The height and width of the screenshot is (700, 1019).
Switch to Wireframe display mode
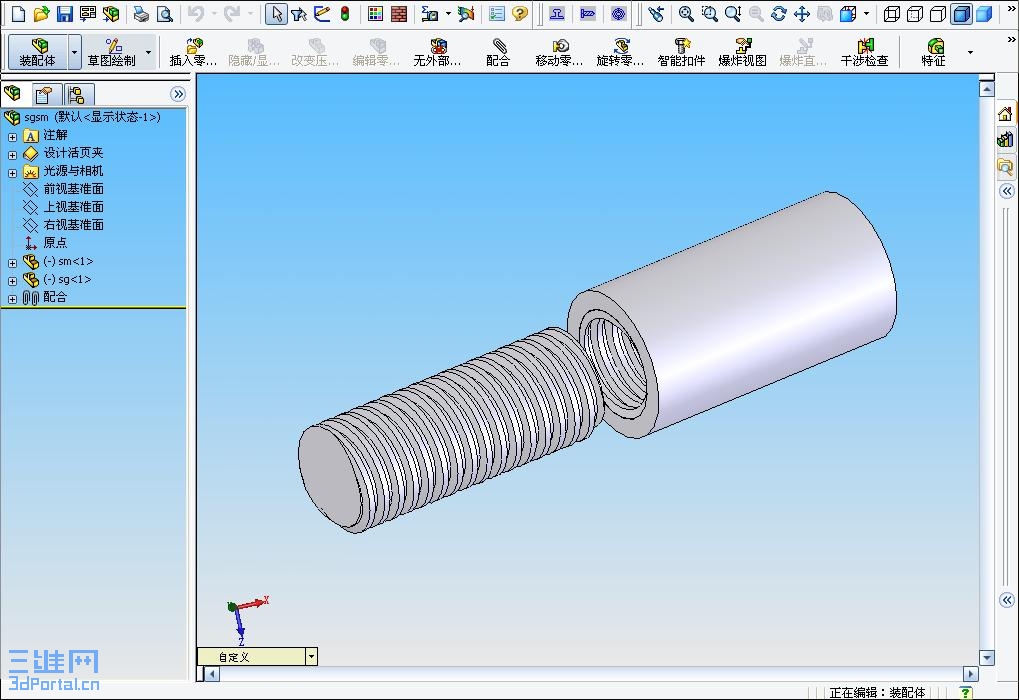pyautogui.click(x=892, y=14)
